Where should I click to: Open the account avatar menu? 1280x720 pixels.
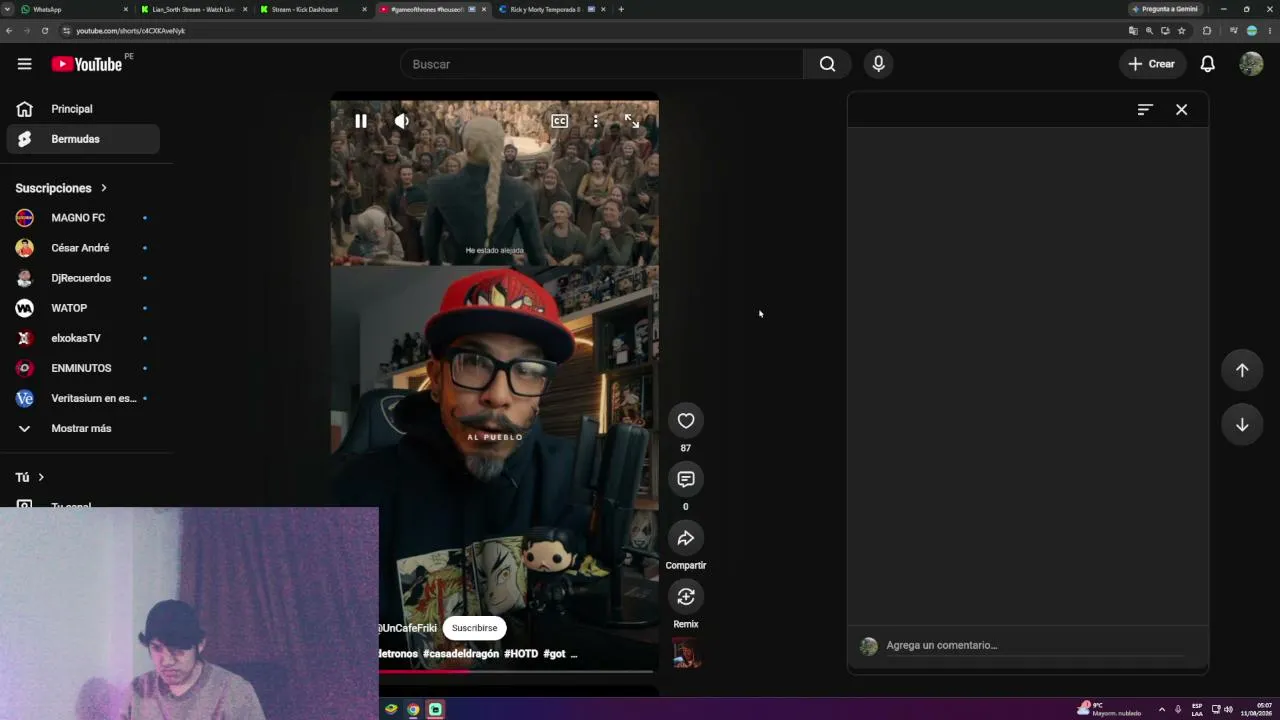click(1251, 64)
